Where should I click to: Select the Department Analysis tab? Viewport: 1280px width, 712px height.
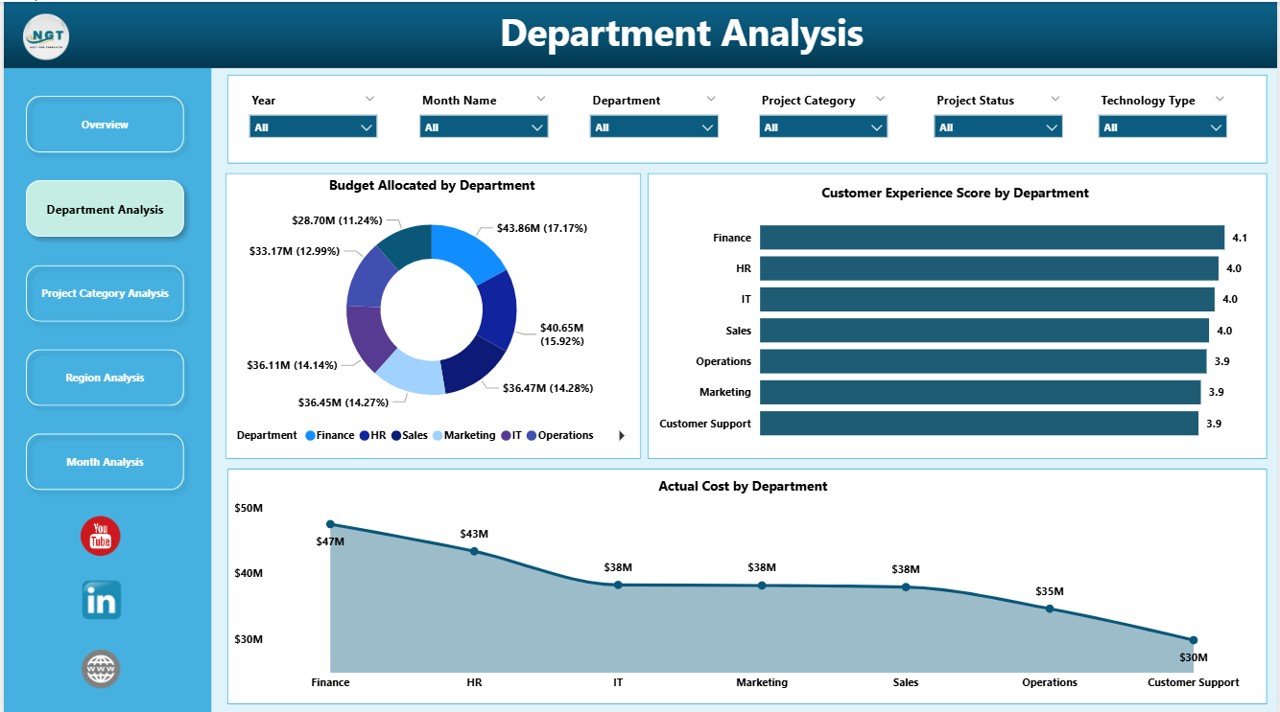(x=104, y=209)
